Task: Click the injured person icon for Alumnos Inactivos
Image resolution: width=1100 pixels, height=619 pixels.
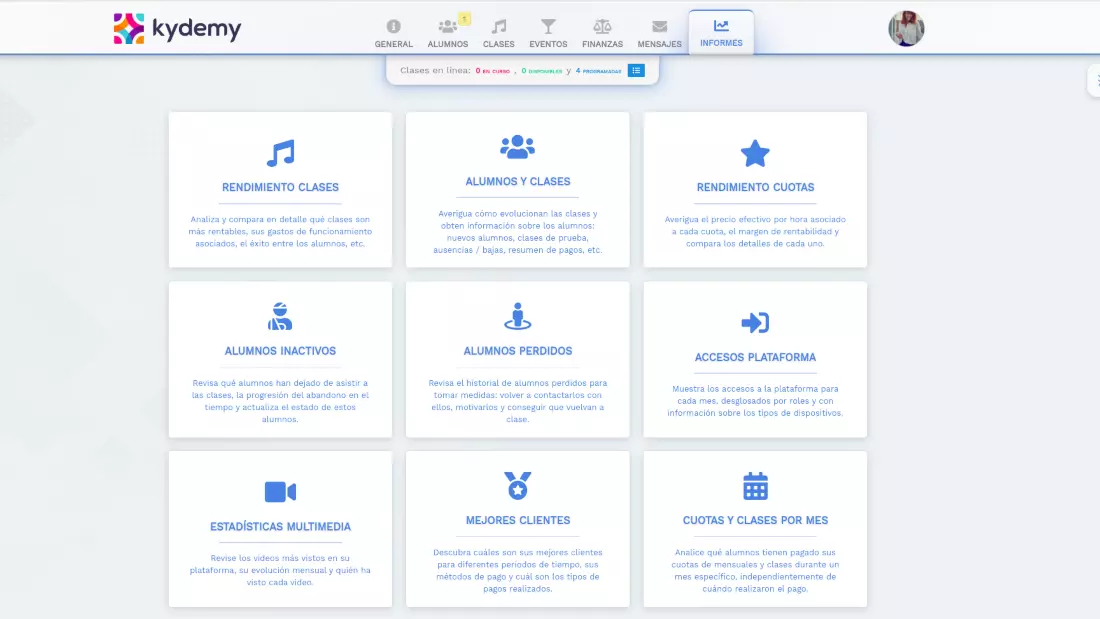Action: coord(280,317)
